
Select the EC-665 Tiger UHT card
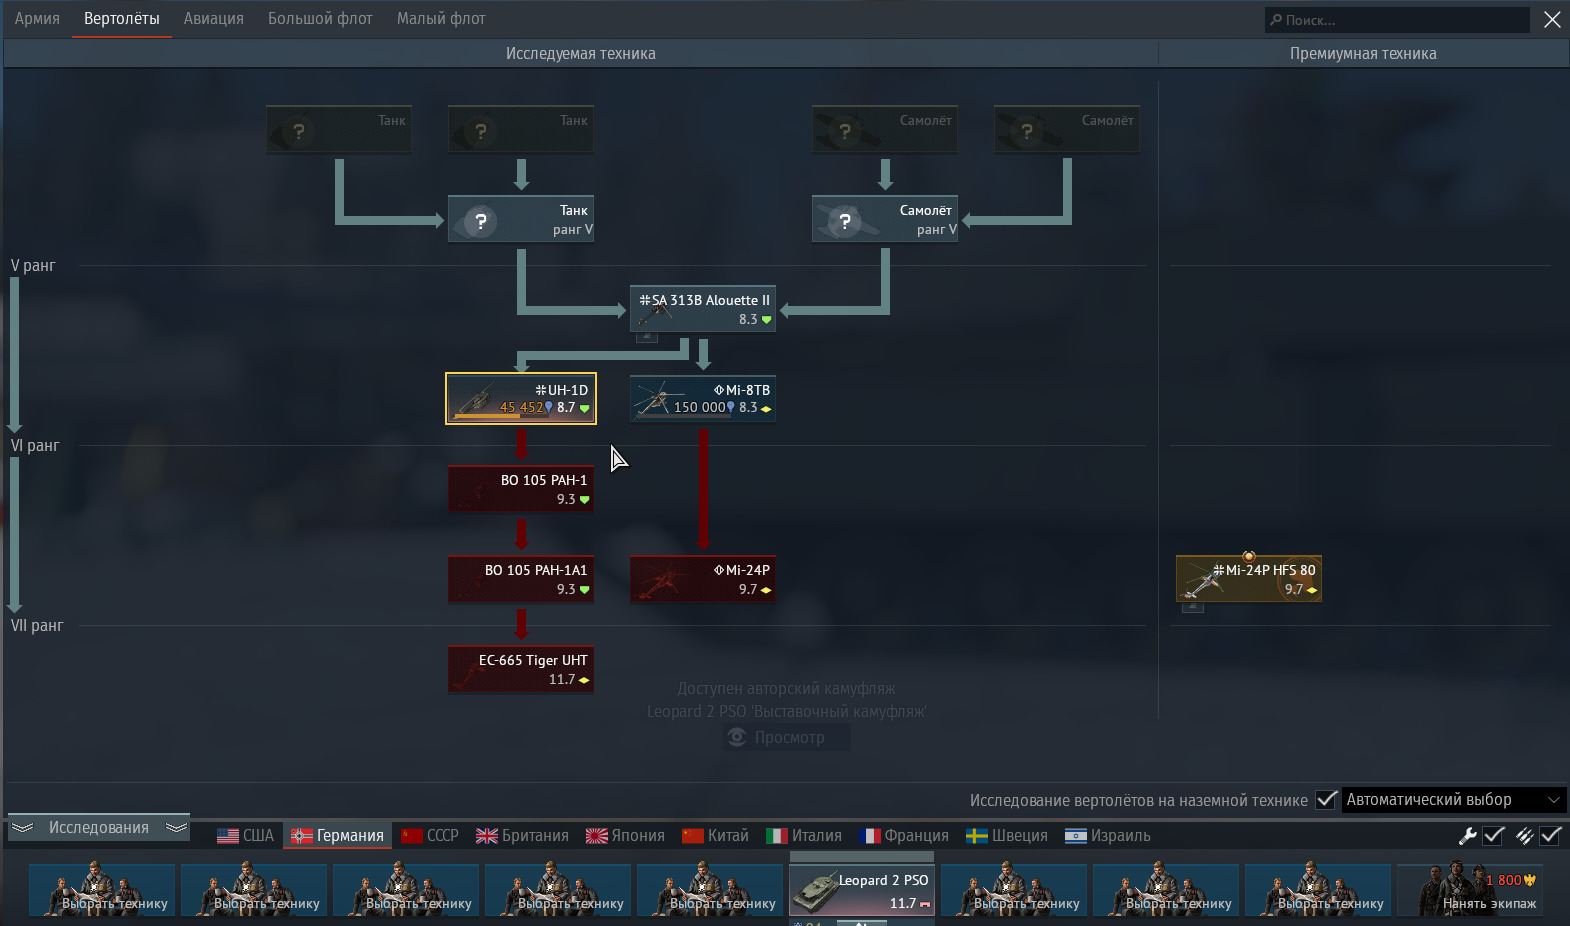(521, 669)
